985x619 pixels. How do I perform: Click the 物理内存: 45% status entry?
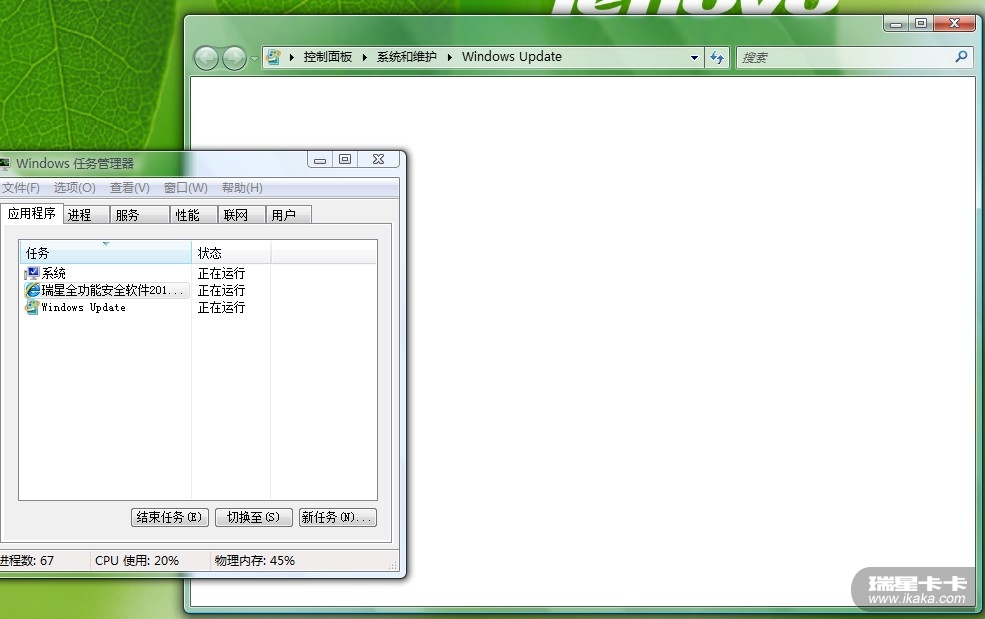[254, 561]
